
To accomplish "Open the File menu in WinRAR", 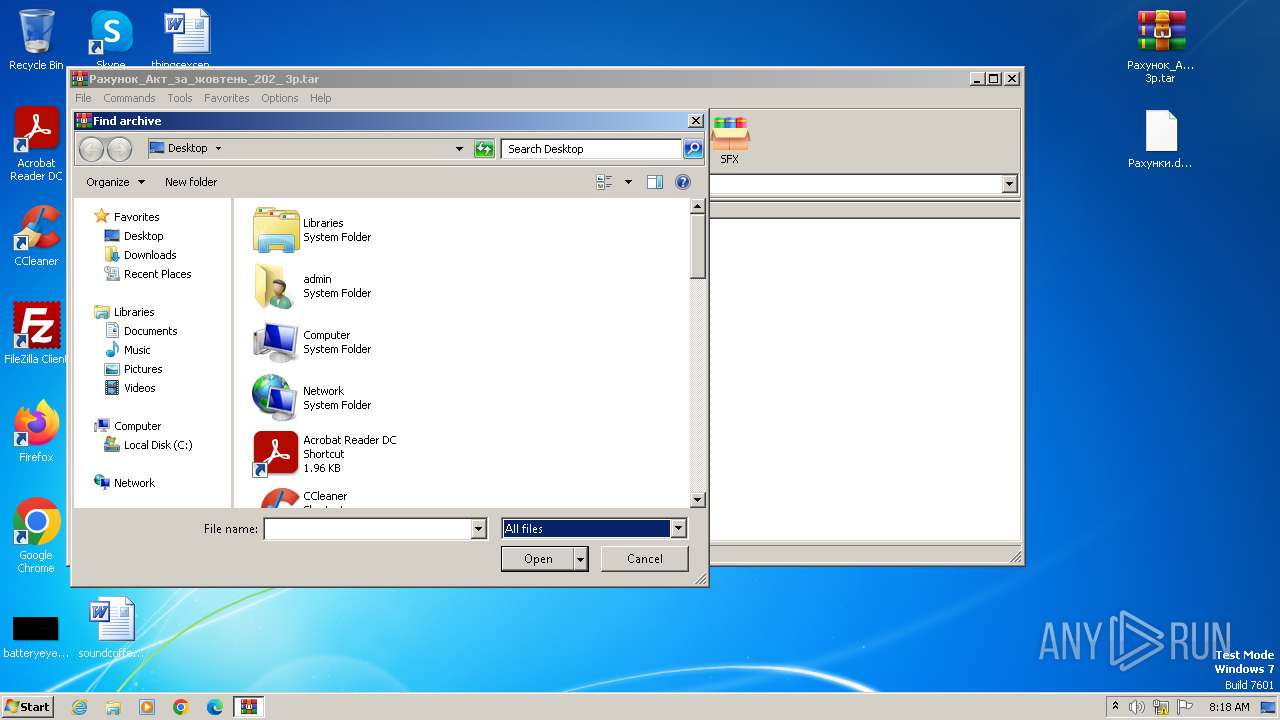I will 83,98.
